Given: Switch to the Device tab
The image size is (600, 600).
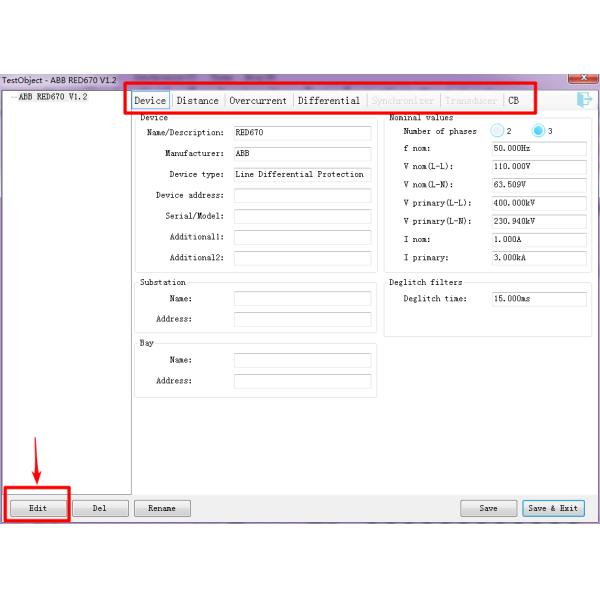Looking at the screenshot, I should [x=150, y=101].
